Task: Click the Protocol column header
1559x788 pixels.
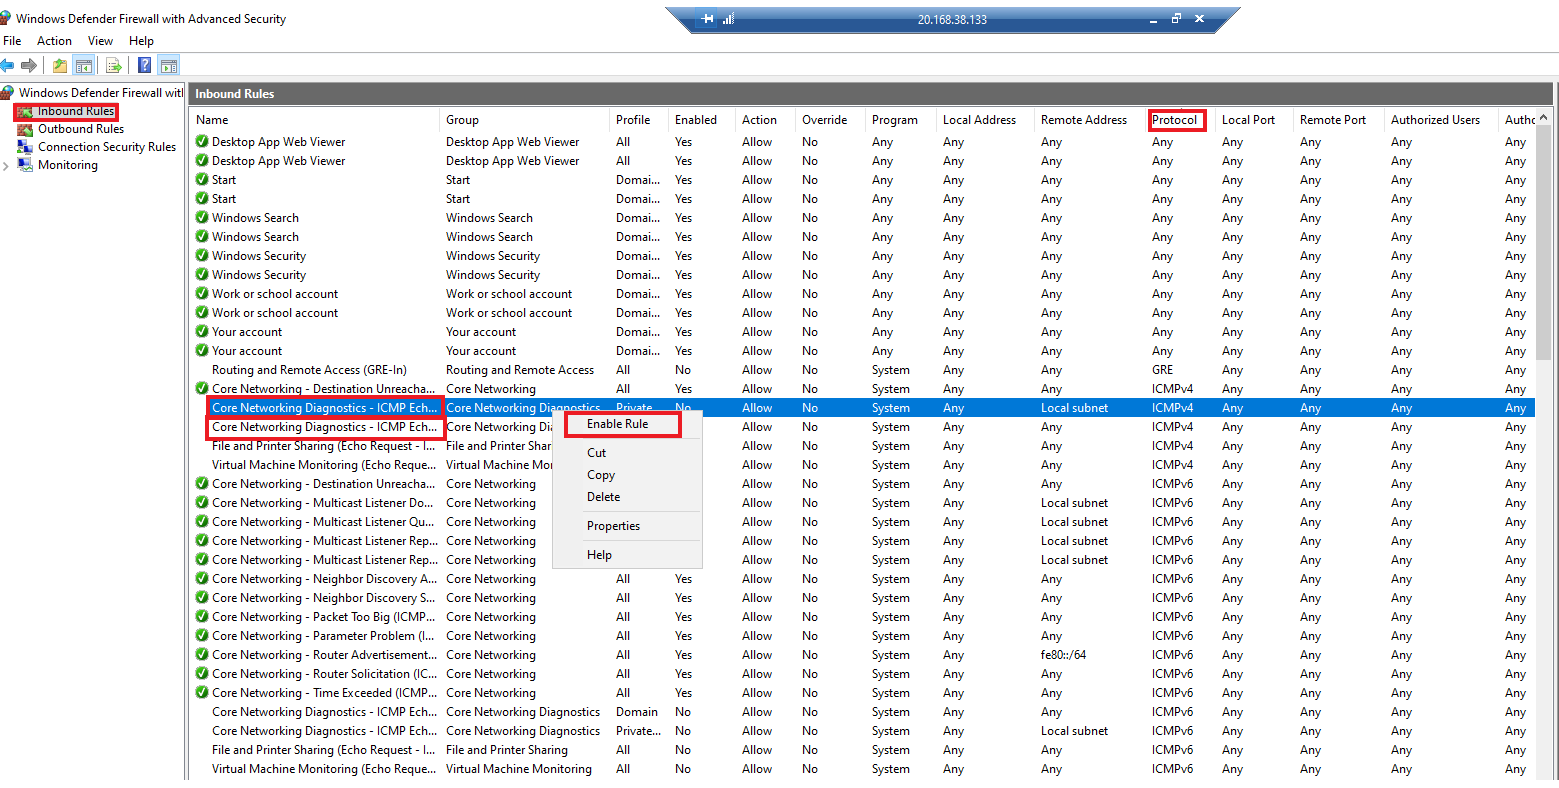Action: tap(1176, 119)
